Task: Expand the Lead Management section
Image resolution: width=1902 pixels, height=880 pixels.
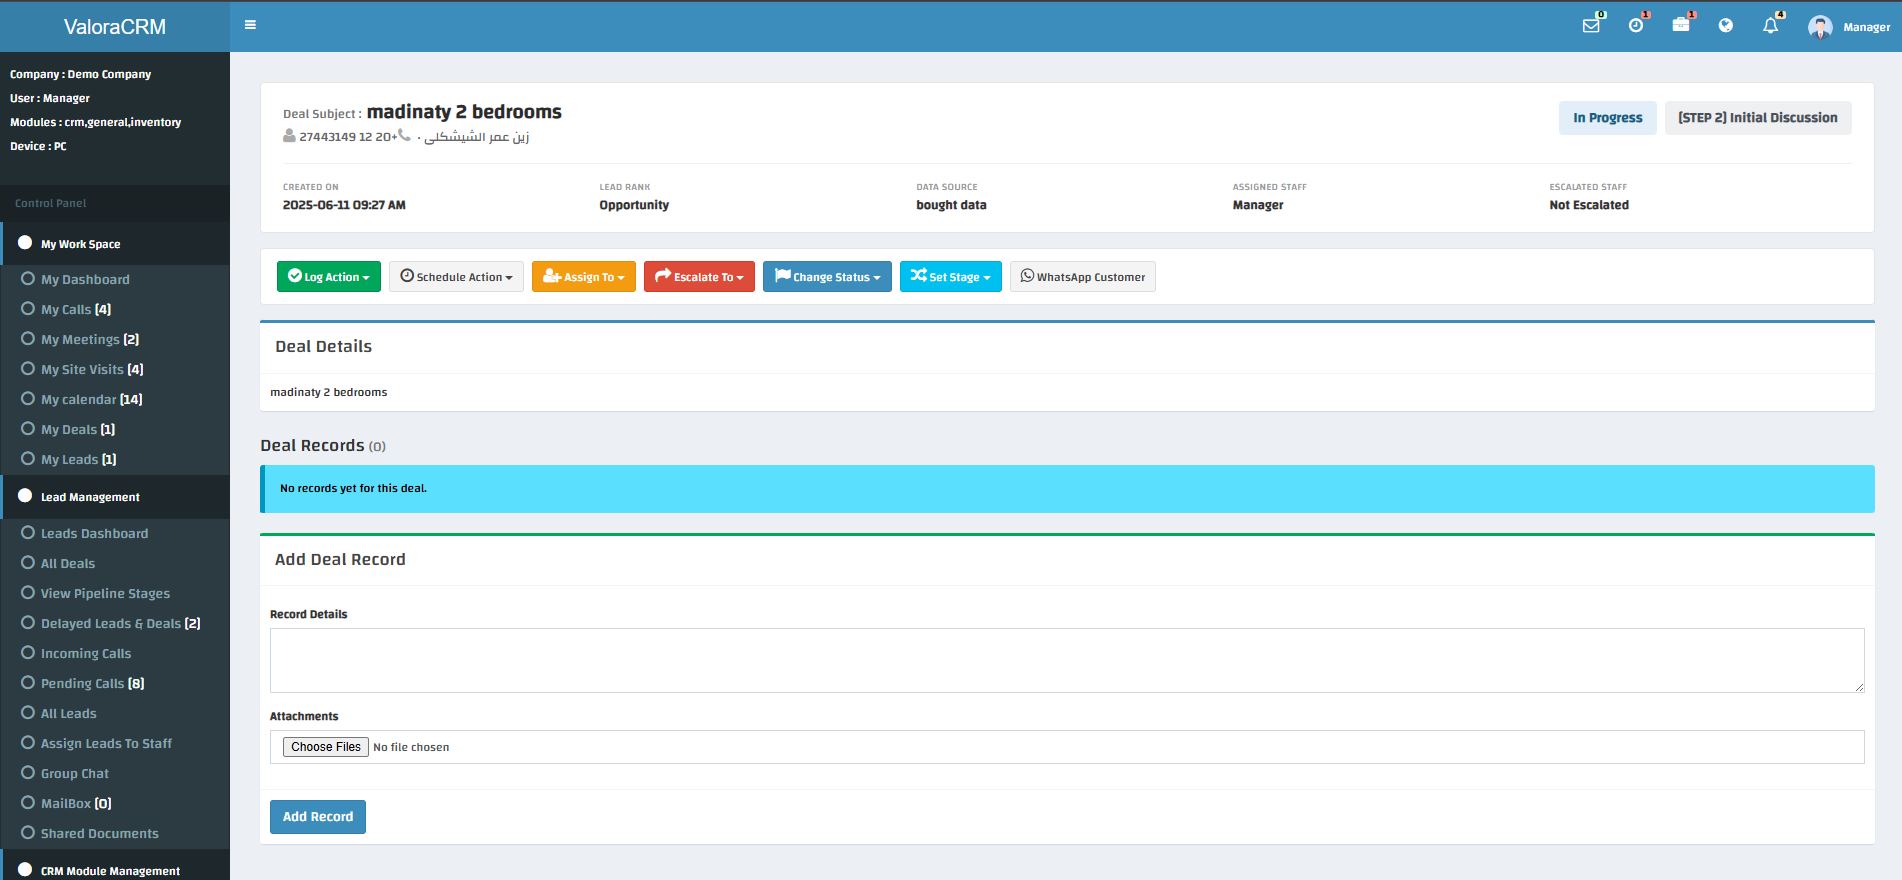Action: tap(115, 497)
